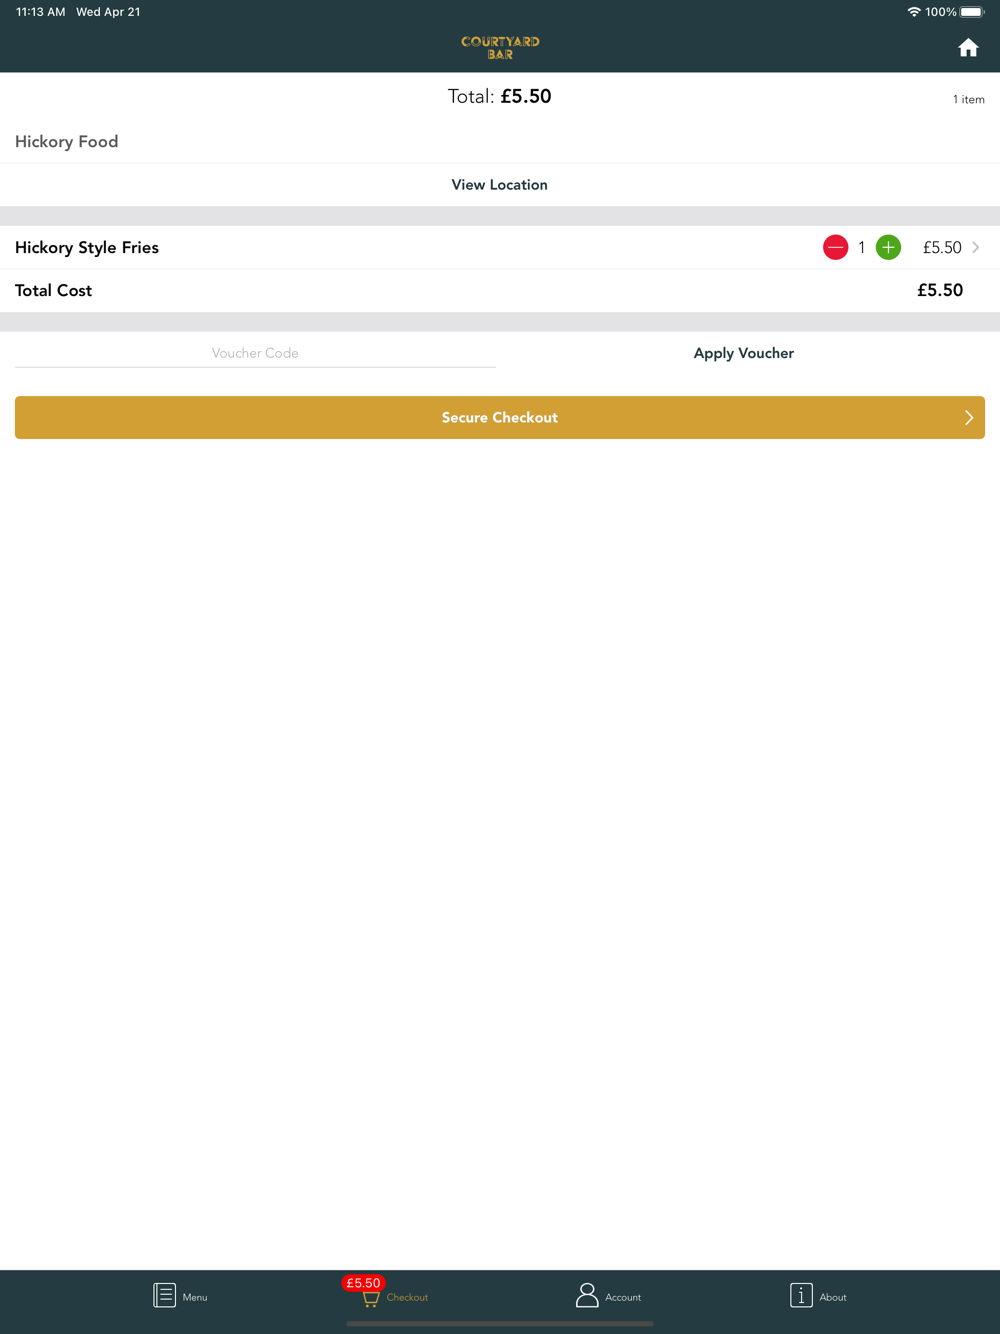Click the Courtyard Bar logo
The image size is (1000, 1334).
pos(500,47)
